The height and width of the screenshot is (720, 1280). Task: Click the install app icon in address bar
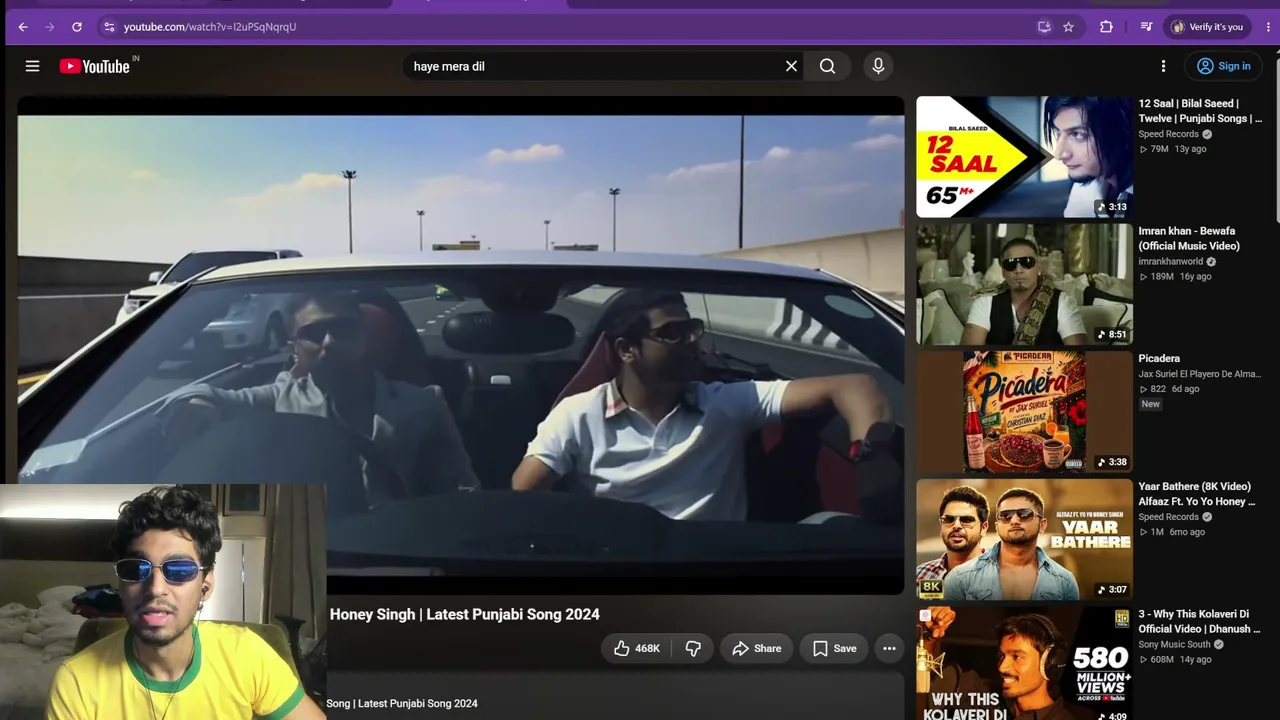pyautogui.click(x=1044, y=27)
